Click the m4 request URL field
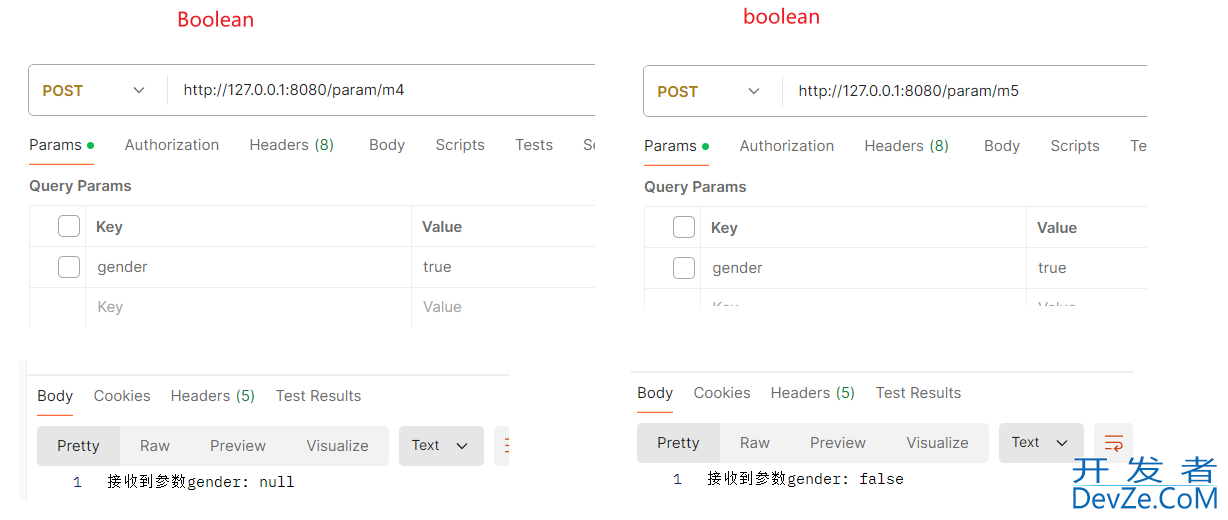 (x=382, y=90)
